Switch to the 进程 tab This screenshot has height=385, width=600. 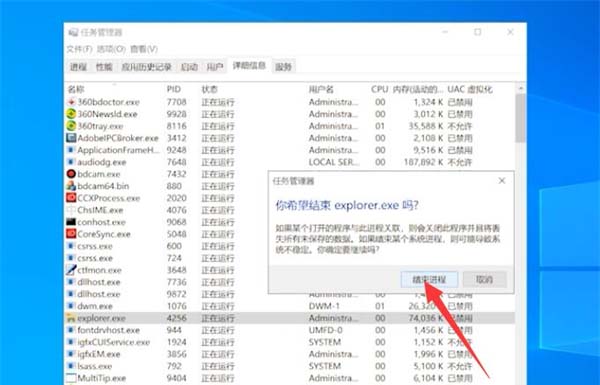pos(78,67)
